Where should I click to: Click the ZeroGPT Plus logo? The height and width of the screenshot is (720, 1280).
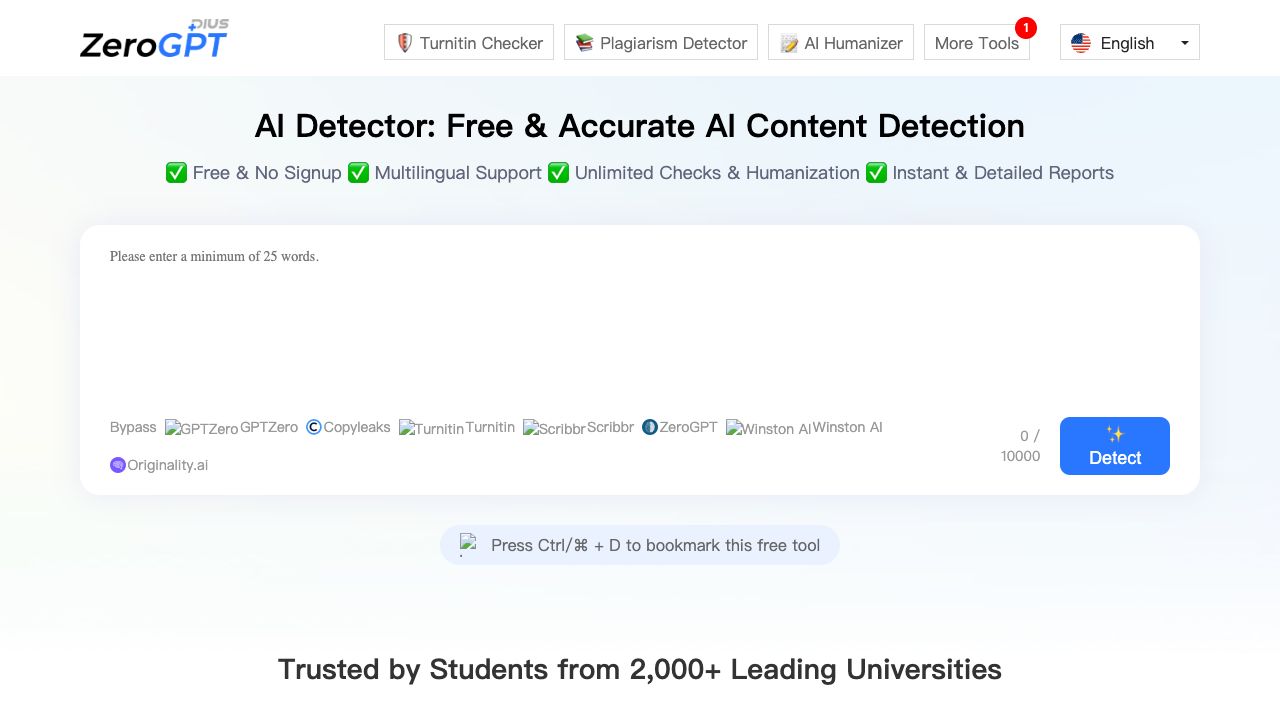[x=154, y=41]
